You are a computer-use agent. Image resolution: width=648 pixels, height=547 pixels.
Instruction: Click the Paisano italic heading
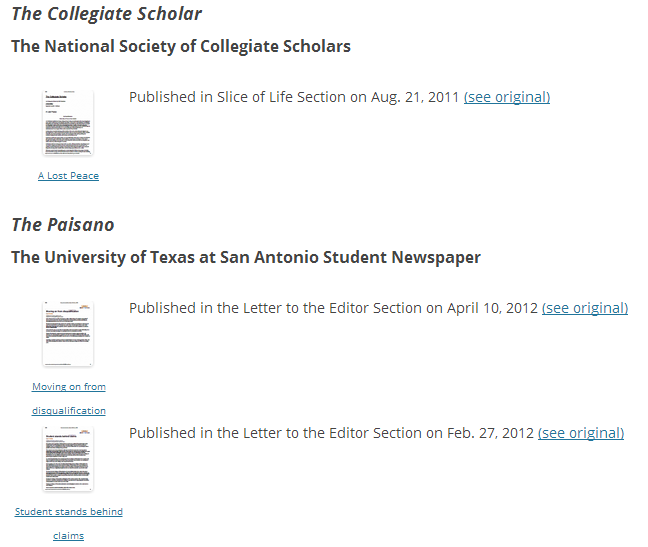63,225
